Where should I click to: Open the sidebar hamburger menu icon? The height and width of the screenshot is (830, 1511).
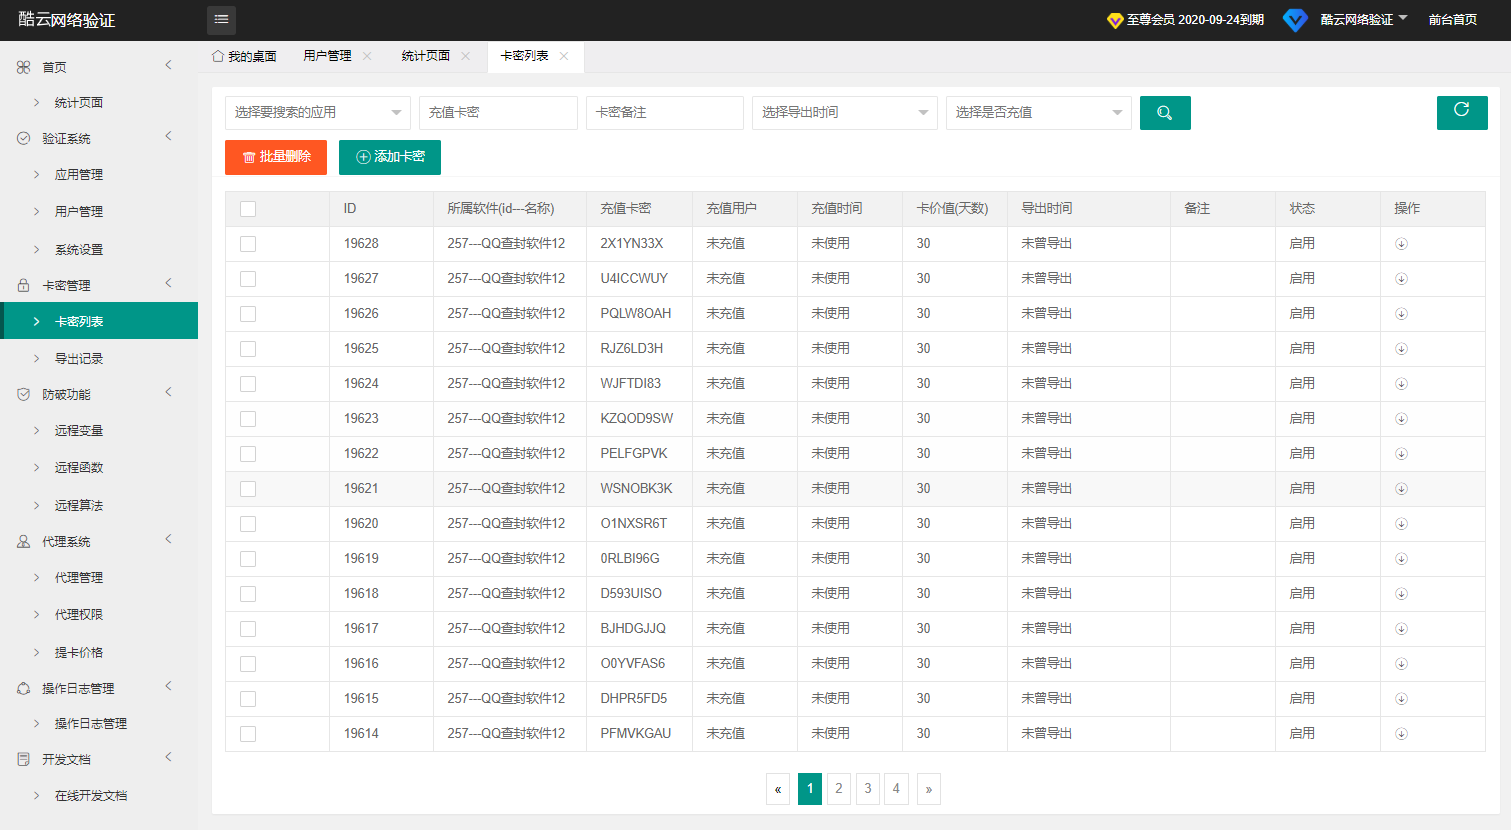pyautogui.click(x=221, y=20)
